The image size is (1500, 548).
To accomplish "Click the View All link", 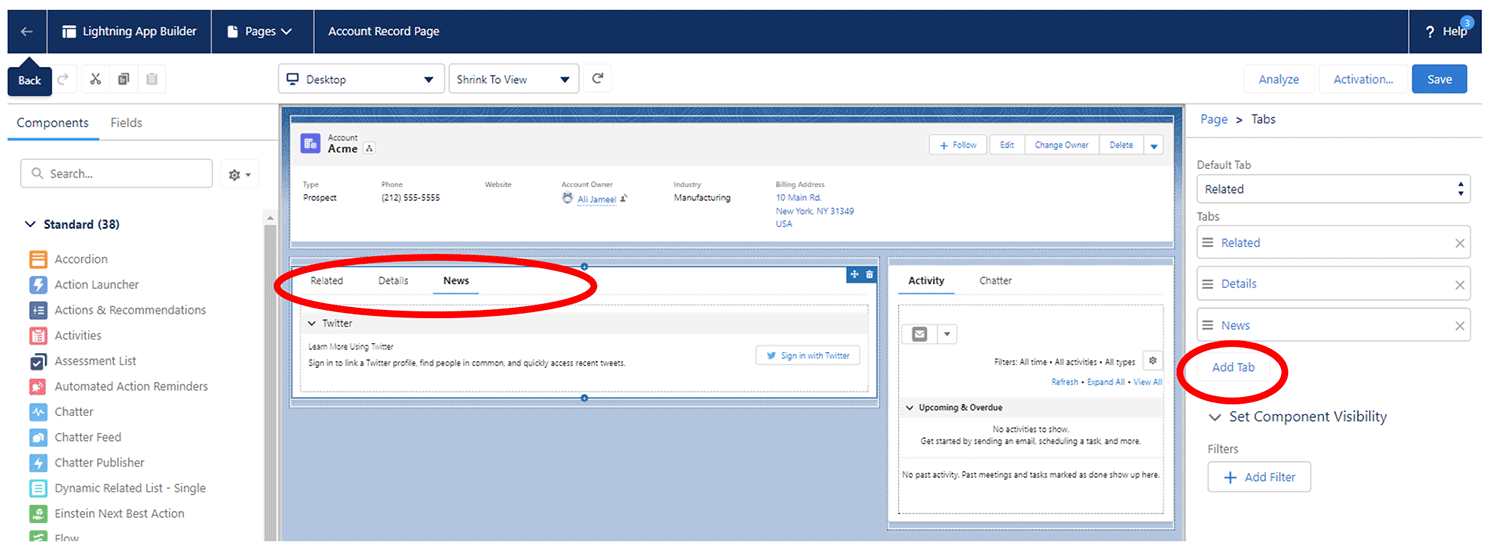I will (1148, 382).
